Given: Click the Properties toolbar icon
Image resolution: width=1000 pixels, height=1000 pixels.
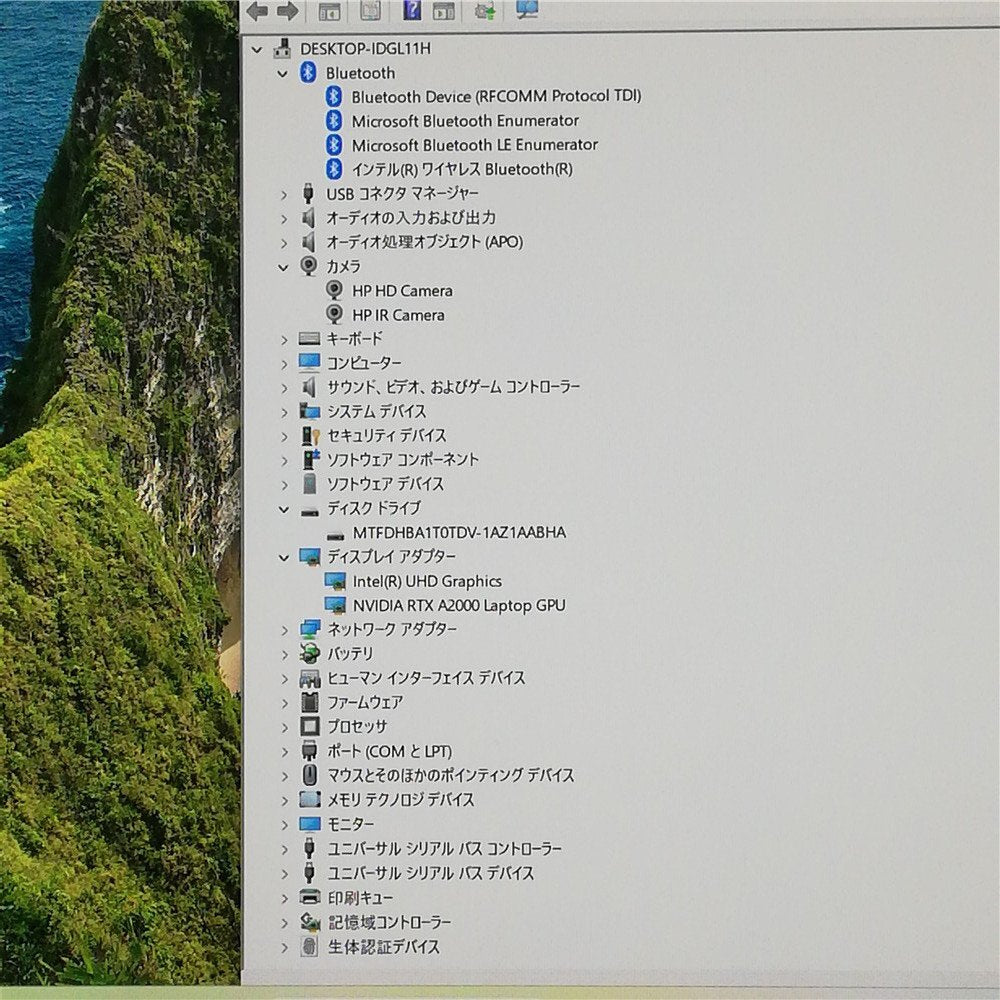Looking at the screenshot, I should (369, 13).
